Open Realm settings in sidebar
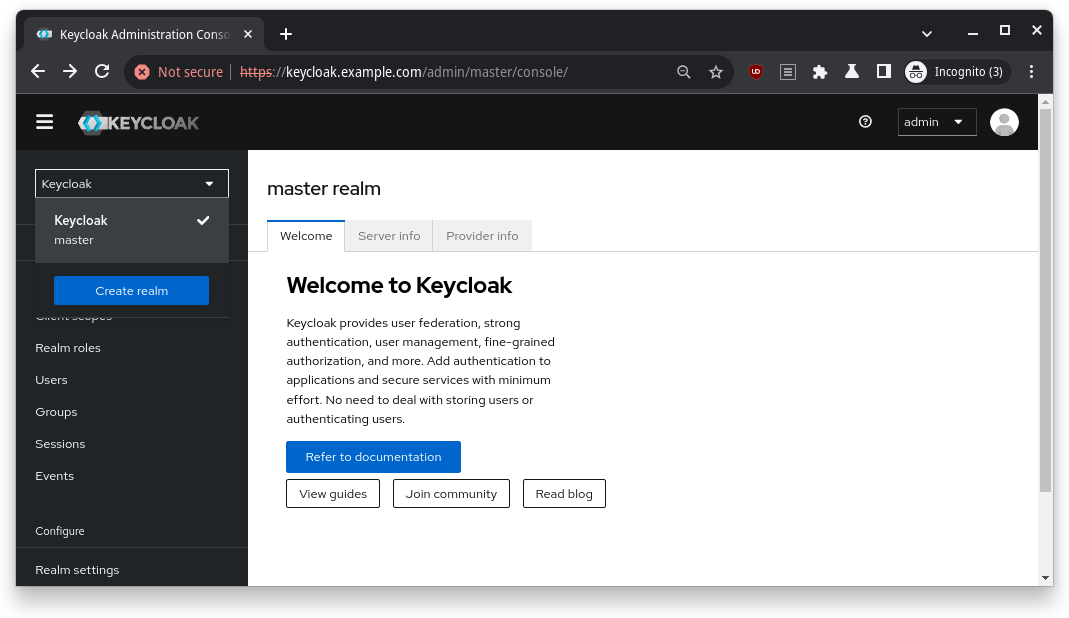Image resolution: width=1069 pixels, height=618 pixels. click(x=78, y=570)
